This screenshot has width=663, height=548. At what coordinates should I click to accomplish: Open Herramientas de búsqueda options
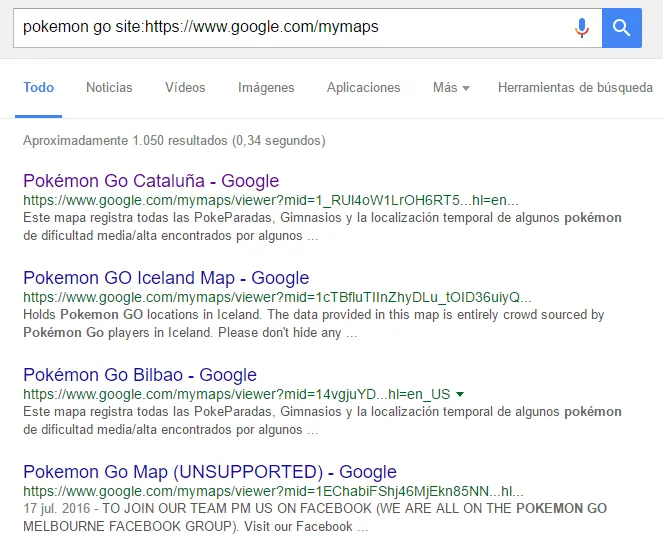point(575,88)
